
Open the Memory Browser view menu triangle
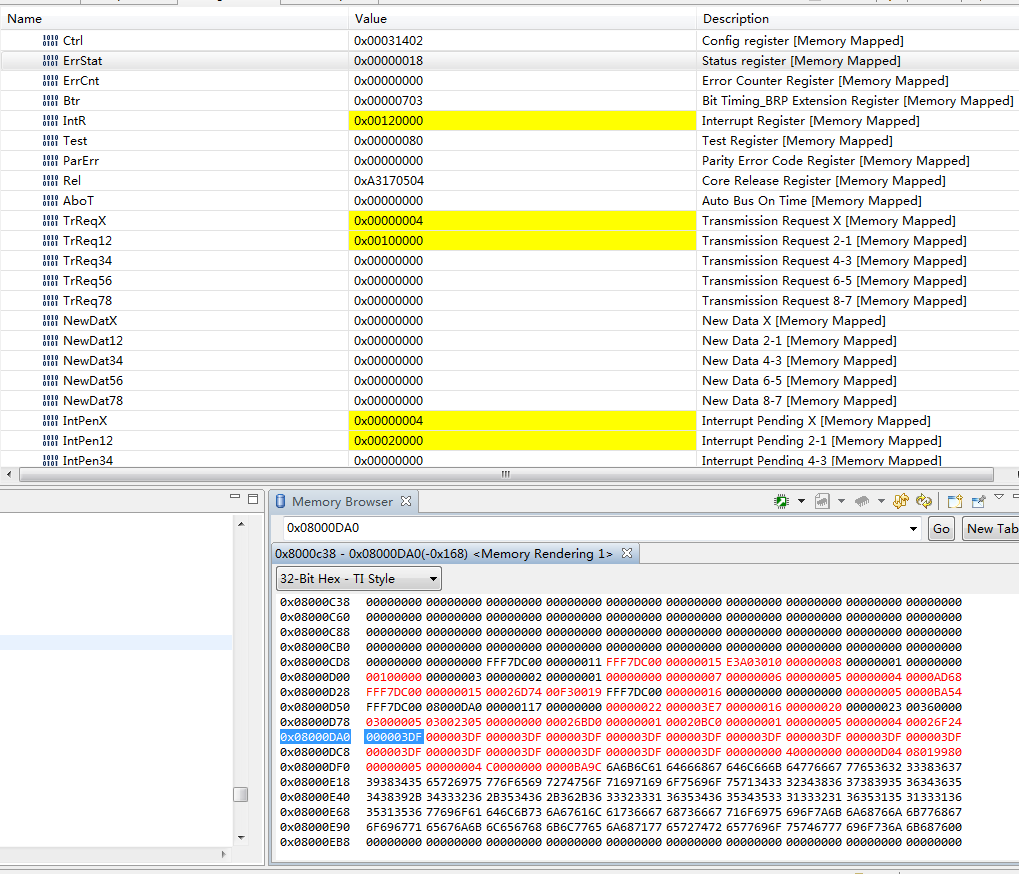click(999, 497)
